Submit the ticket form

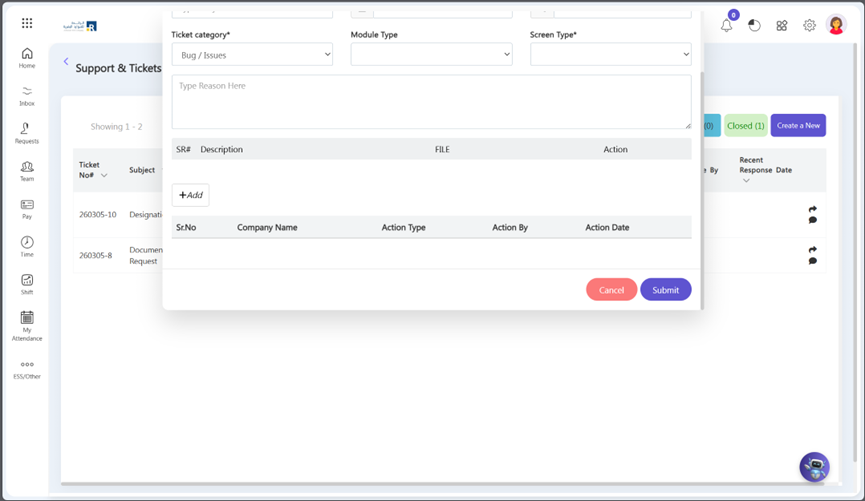(665, 290)
